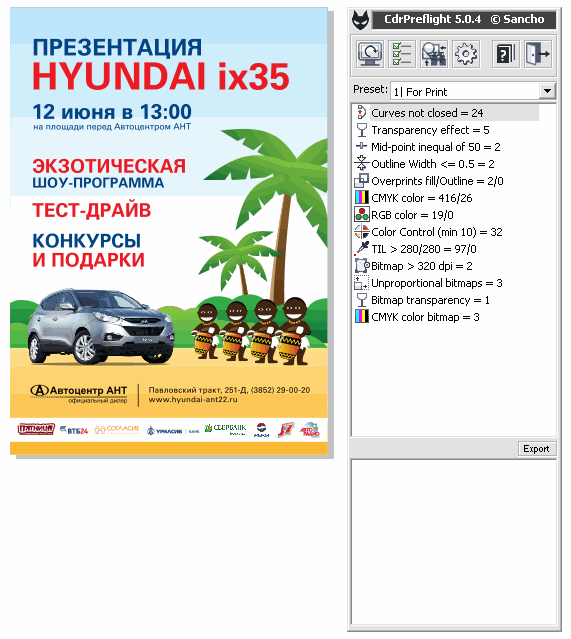Select 'Bitmap > 320 dpi = 2' entry
Screen dimensions: 571x639
422,267
